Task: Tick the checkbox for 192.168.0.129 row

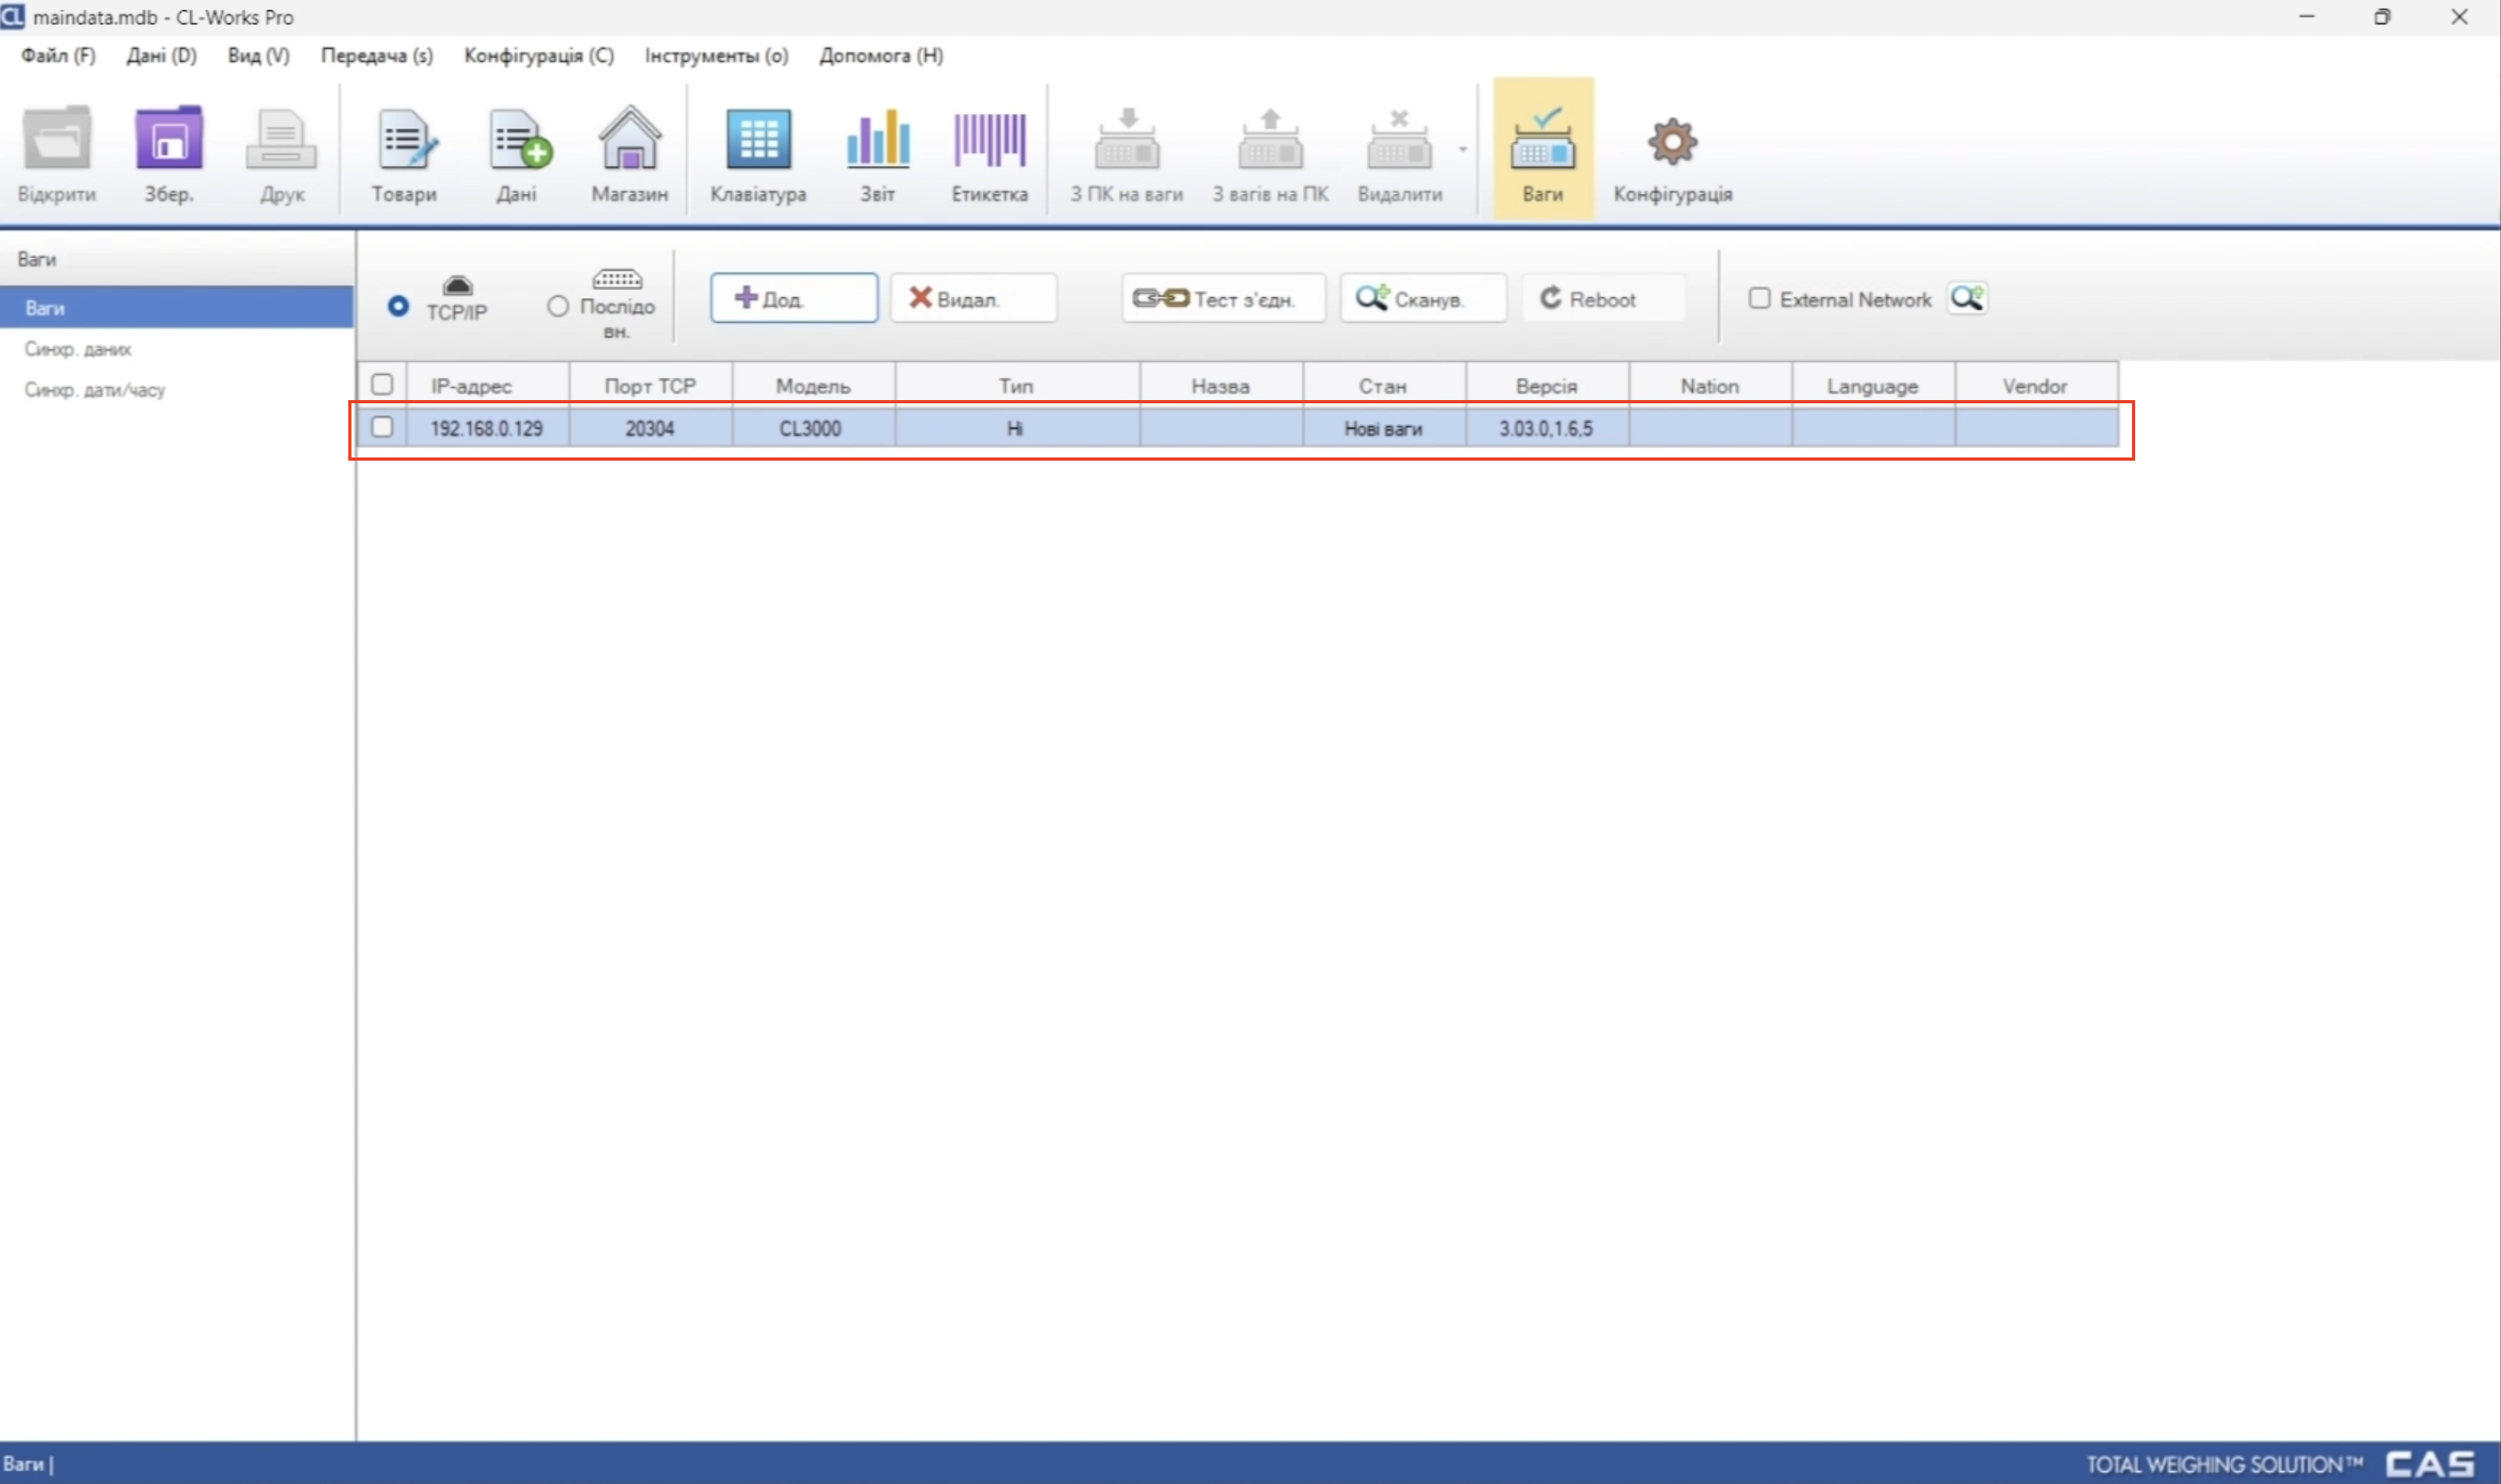Action: click(x=382, y=427)
